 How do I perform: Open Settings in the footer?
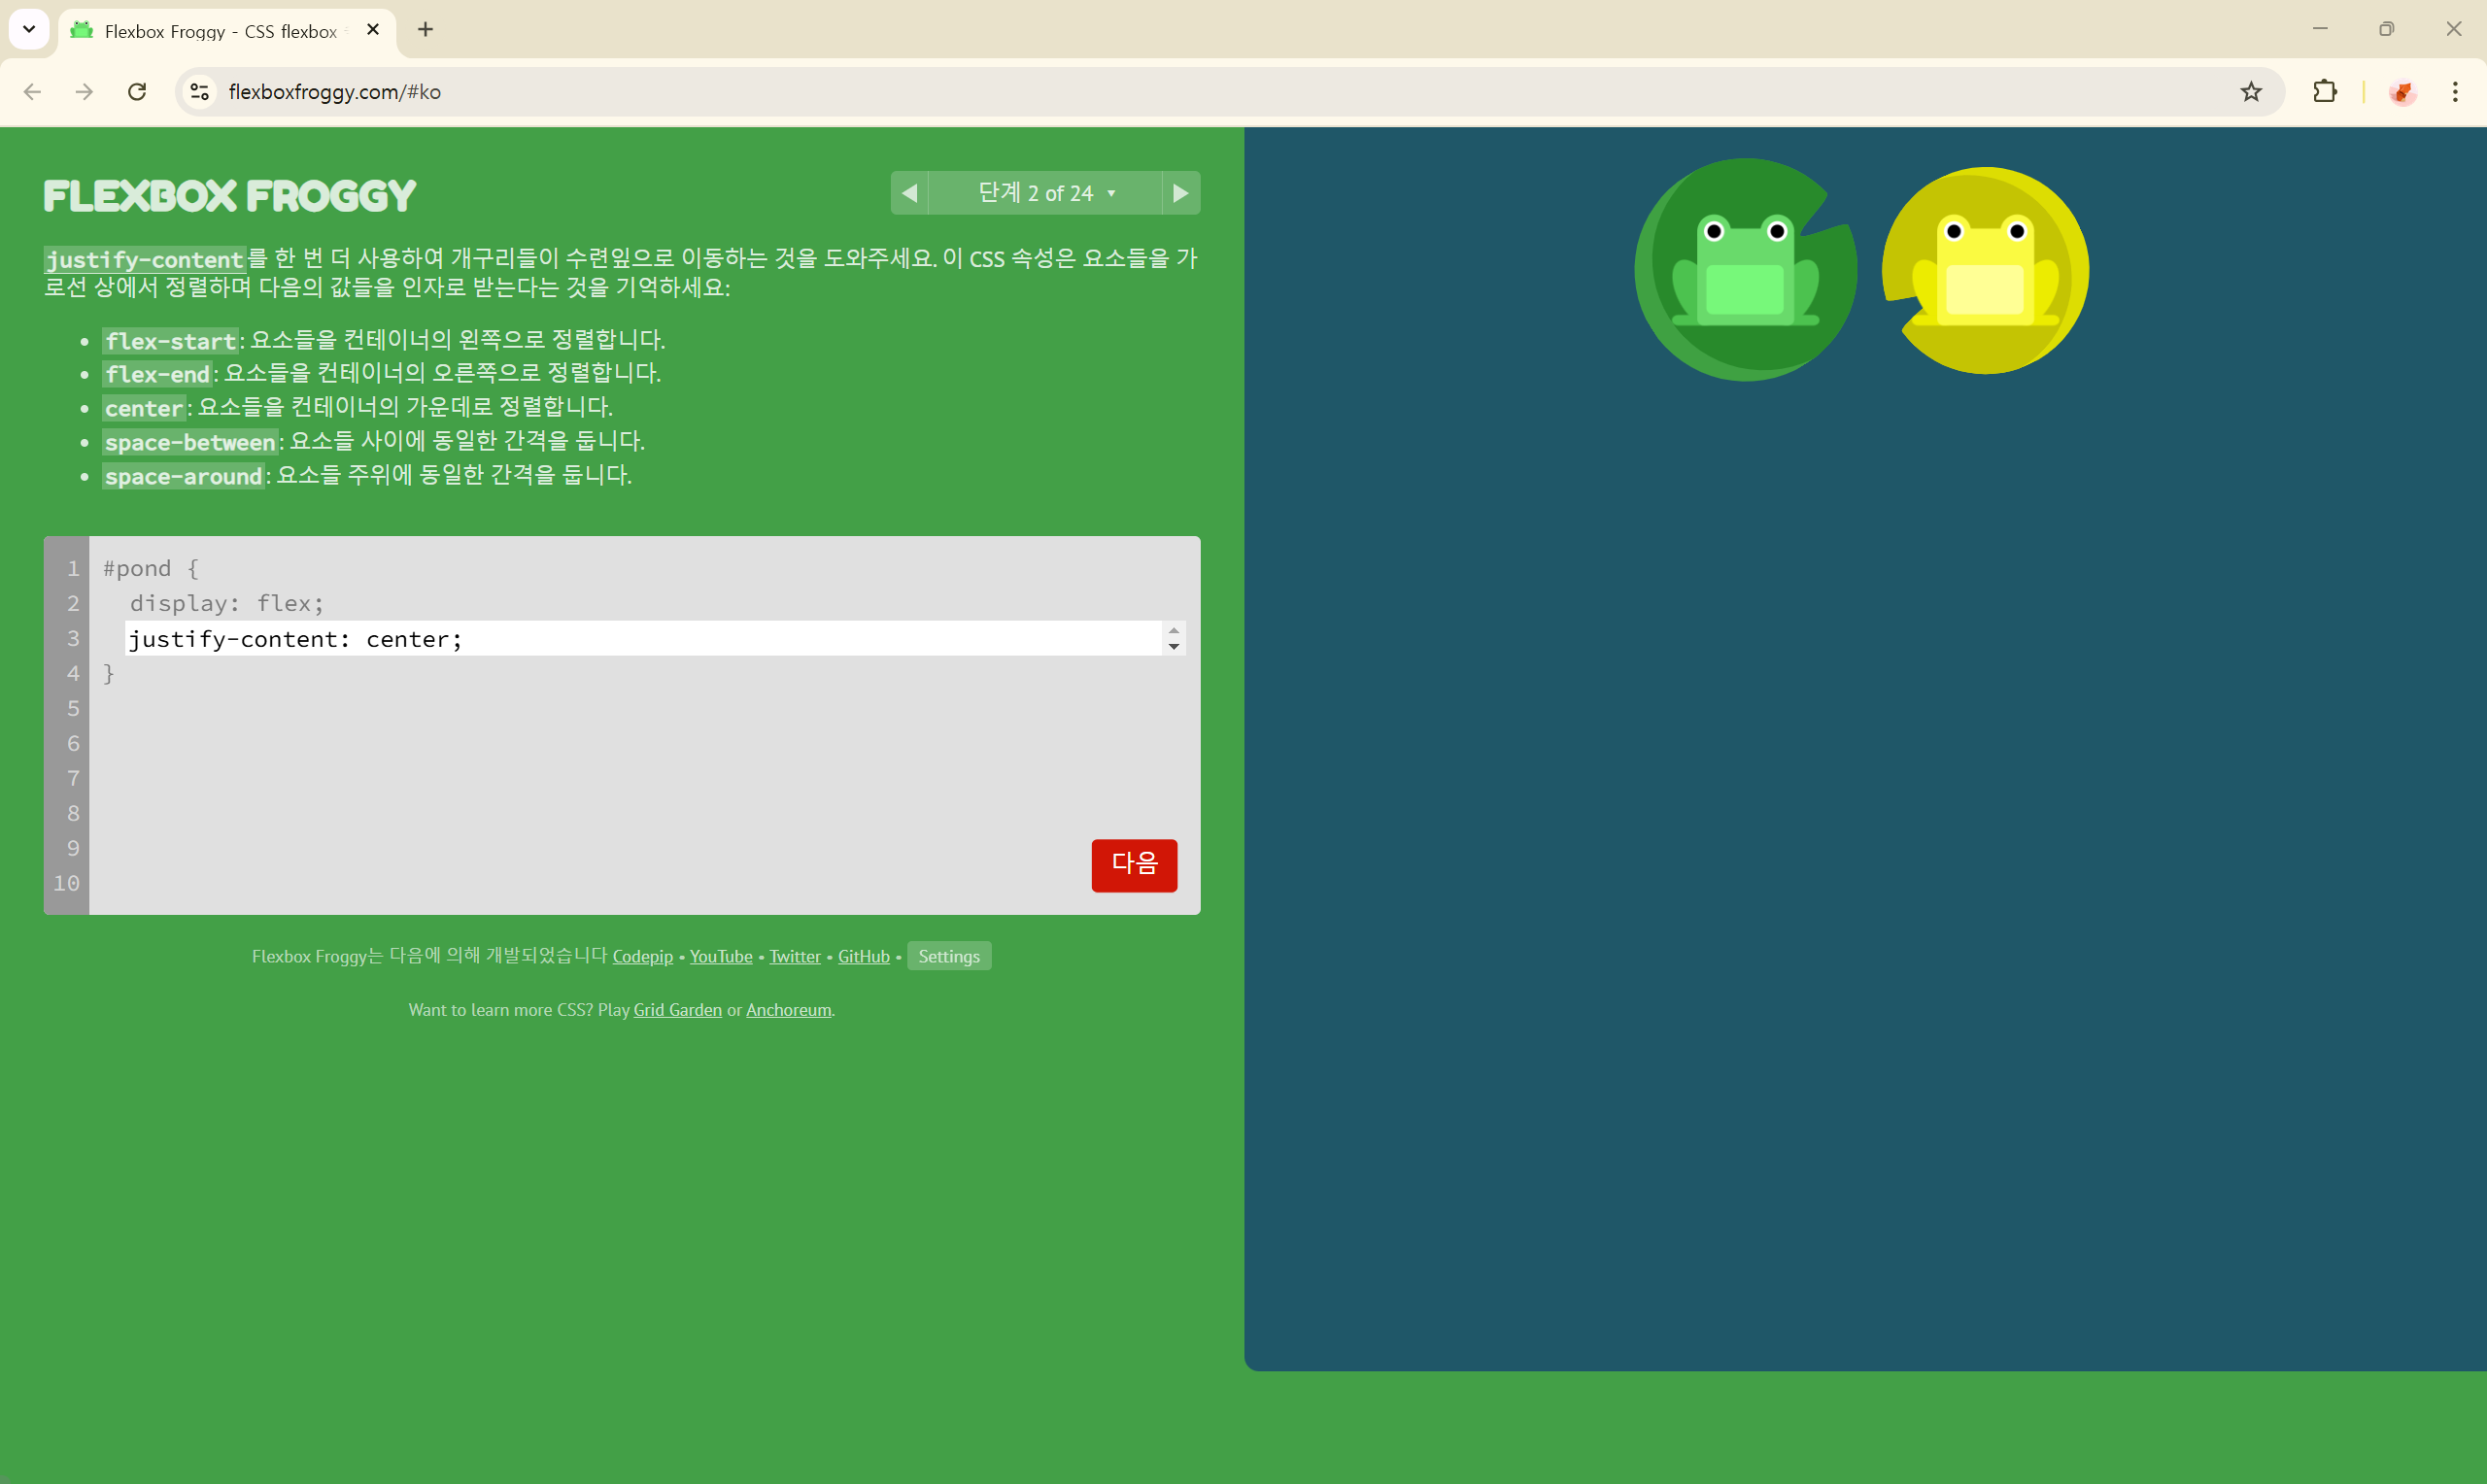[948, 956]
